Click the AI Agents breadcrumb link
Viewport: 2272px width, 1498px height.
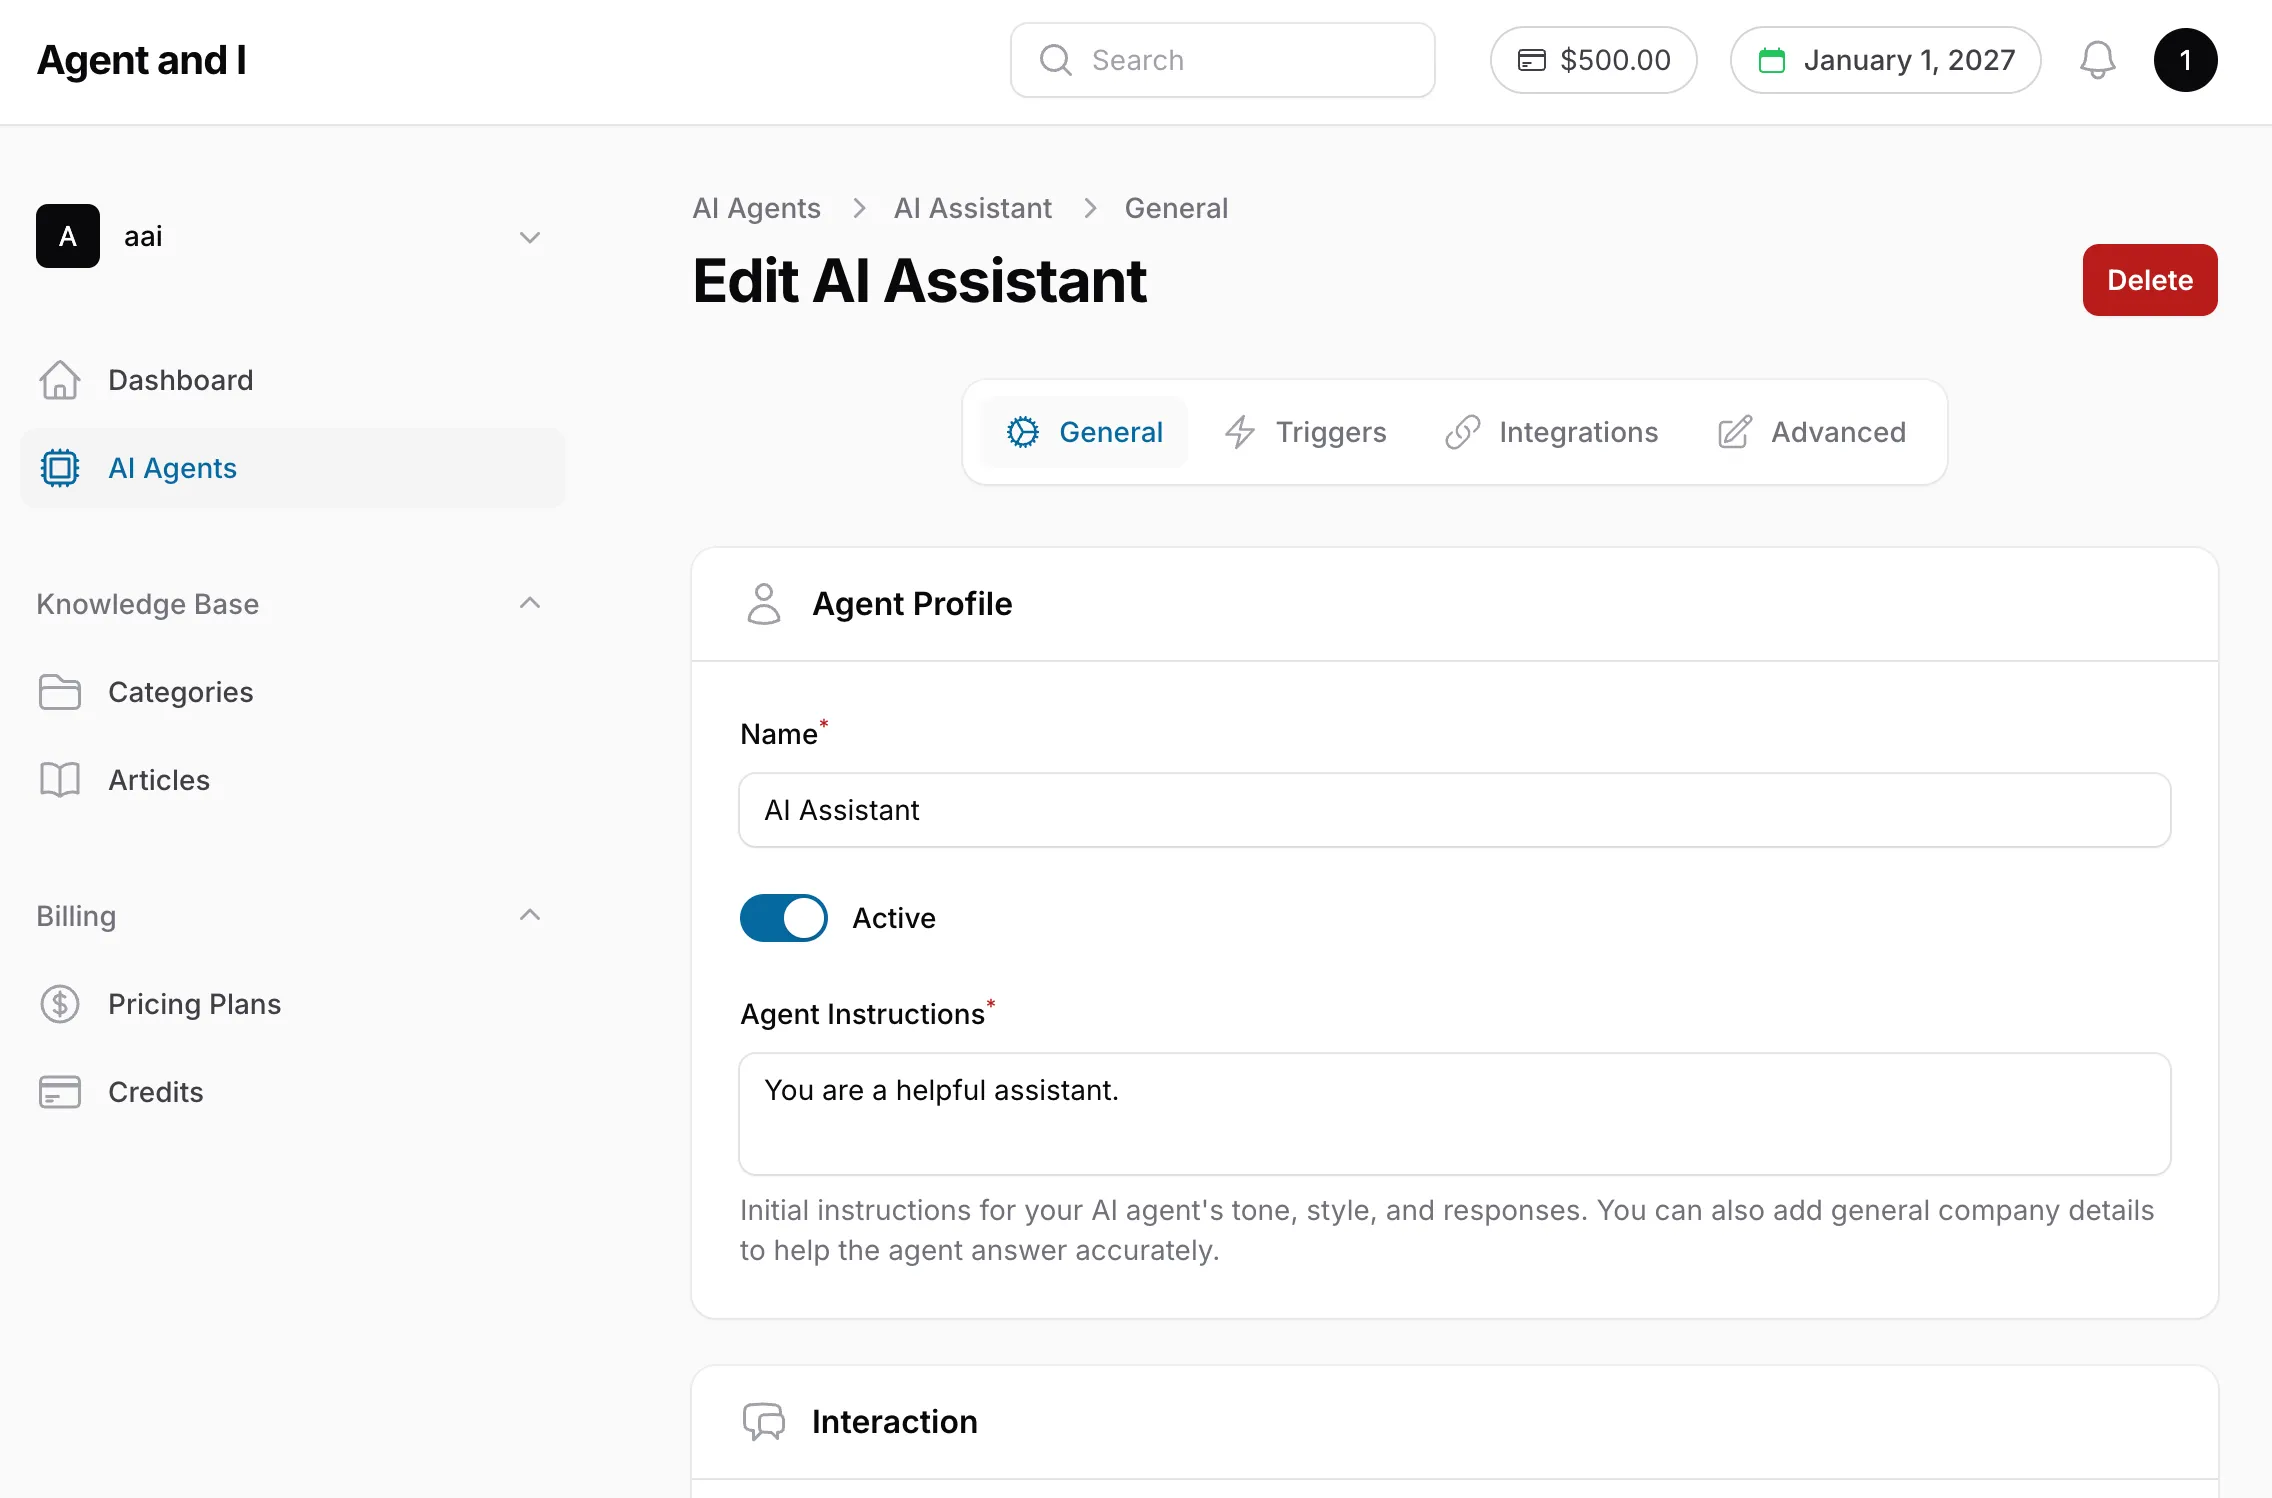point(756,208)
